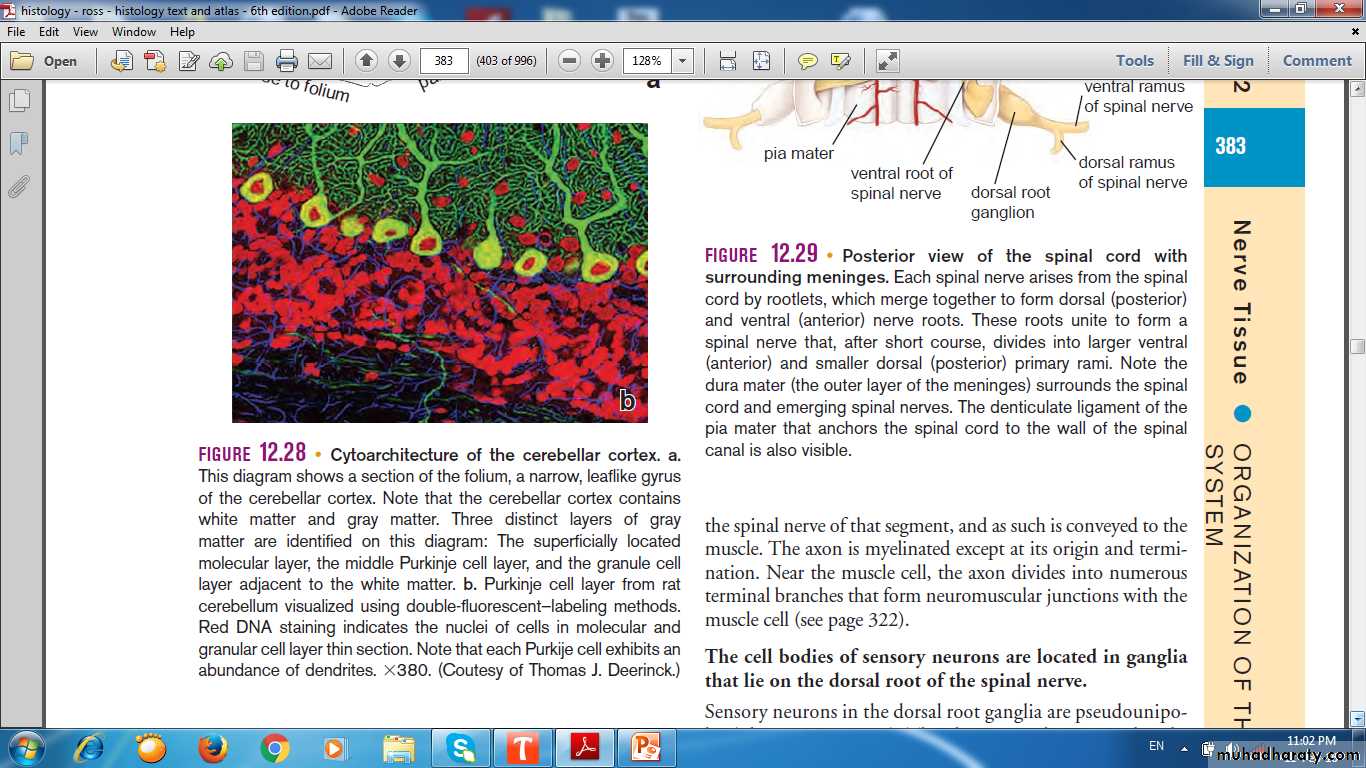
Task: Select the highlight text tool
Action: click(x=840, y=61)
